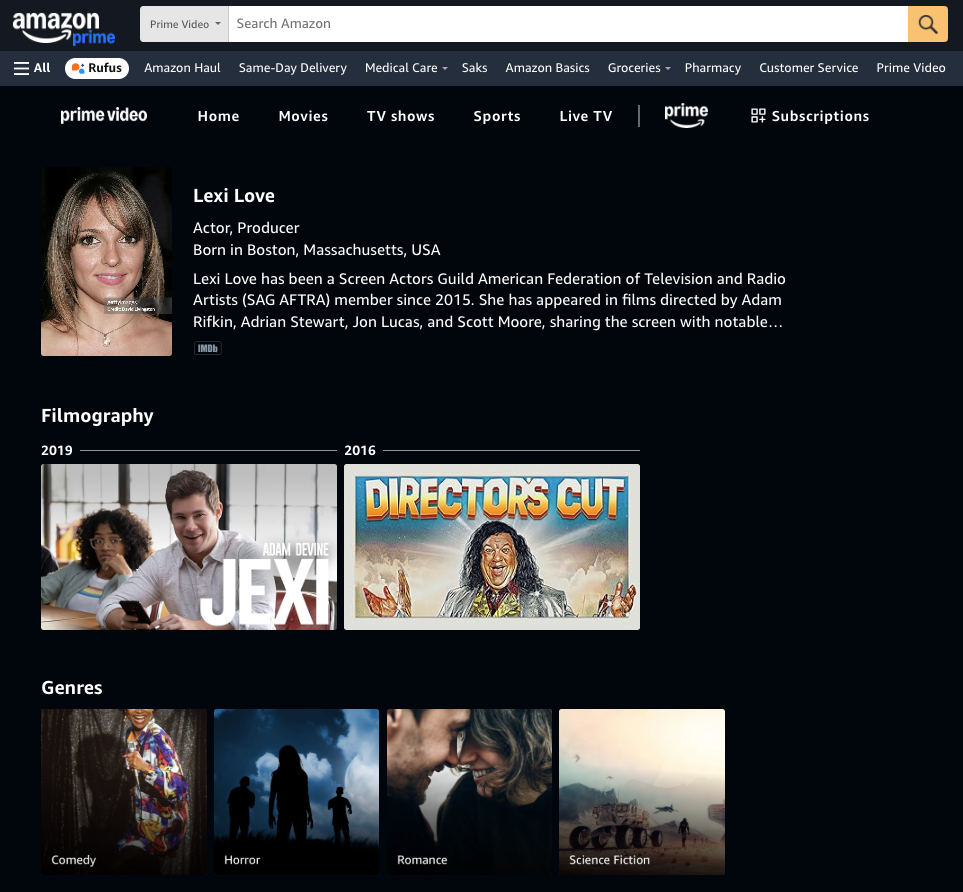The height and width of the screenshot is (892, 963).
Task: Open Prime Video in the top nav bar
Action: 910,68
